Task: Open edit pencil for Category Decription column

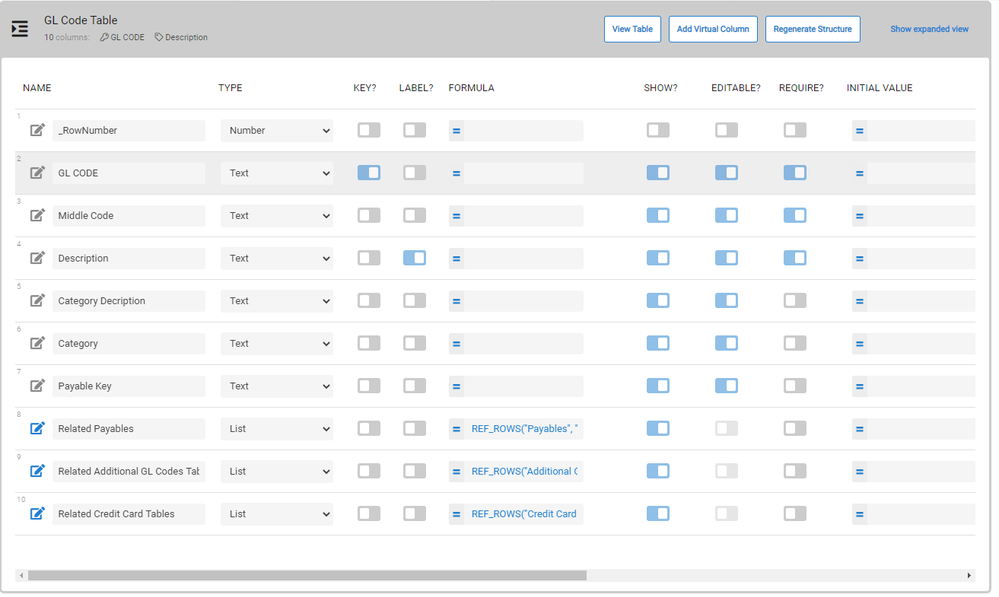Action: (x=38, y=301)
